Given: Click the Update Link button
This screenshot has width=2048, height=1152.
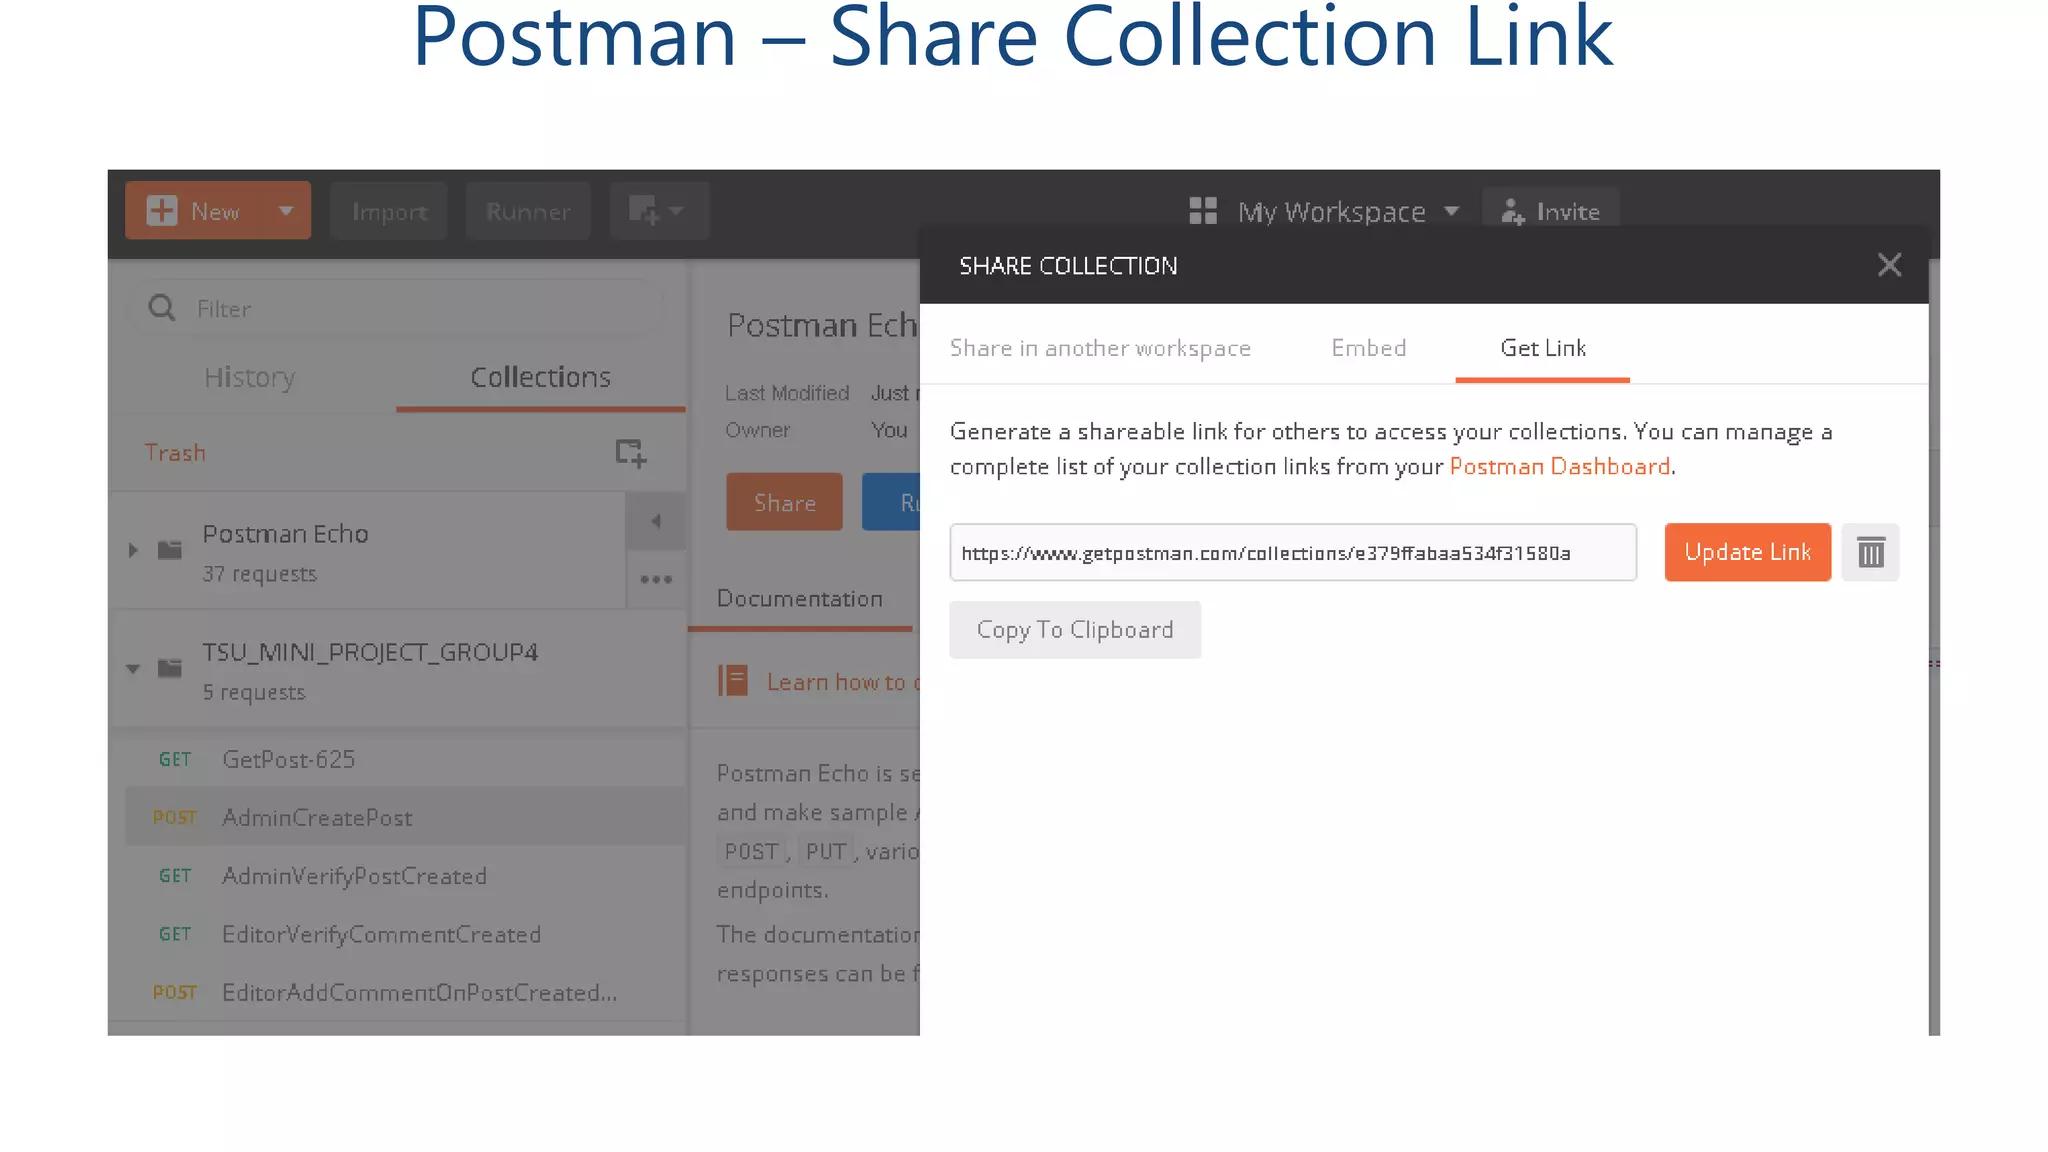Looking at the screenshot, I should click(x=1747, y=552).
